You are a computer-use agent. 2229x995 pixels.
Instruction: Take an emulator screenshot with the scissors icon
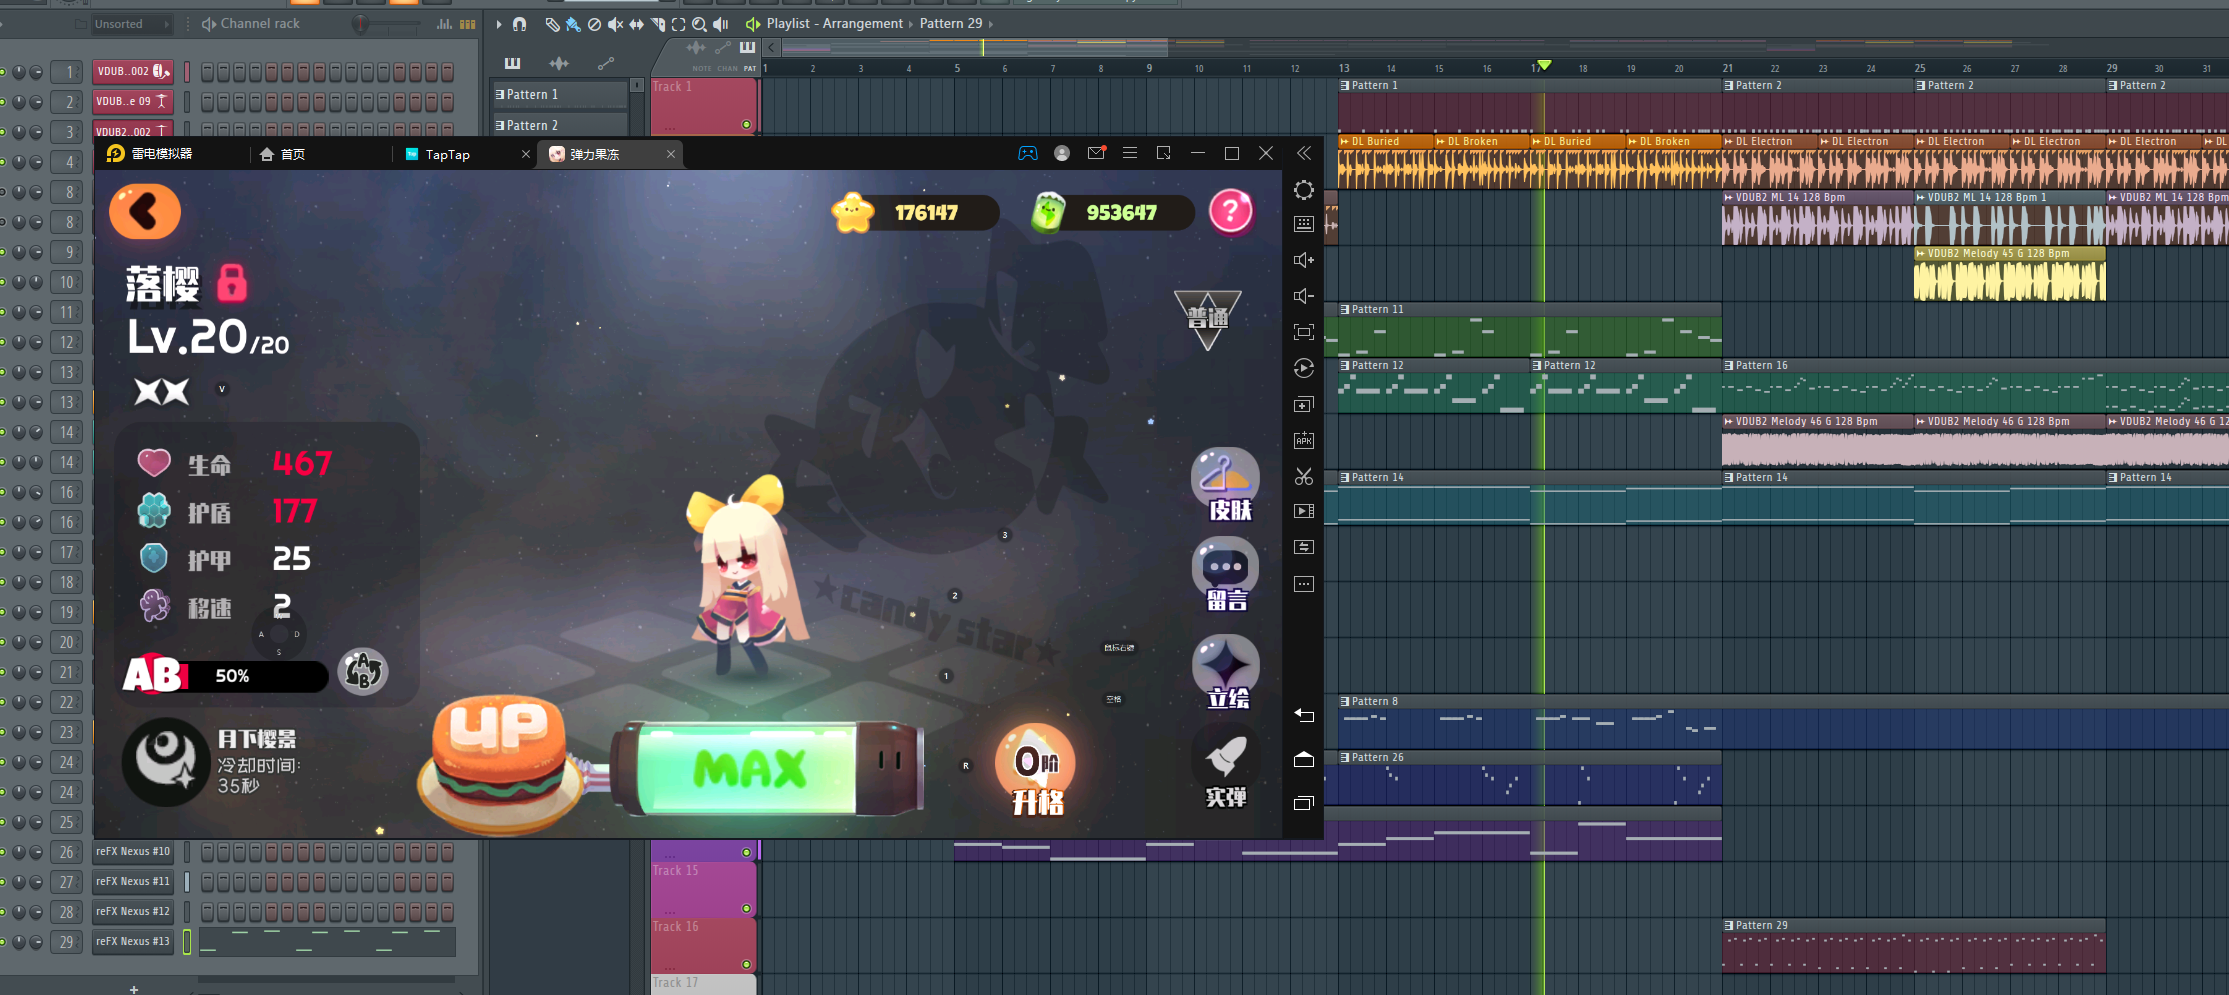[1304, 477]
